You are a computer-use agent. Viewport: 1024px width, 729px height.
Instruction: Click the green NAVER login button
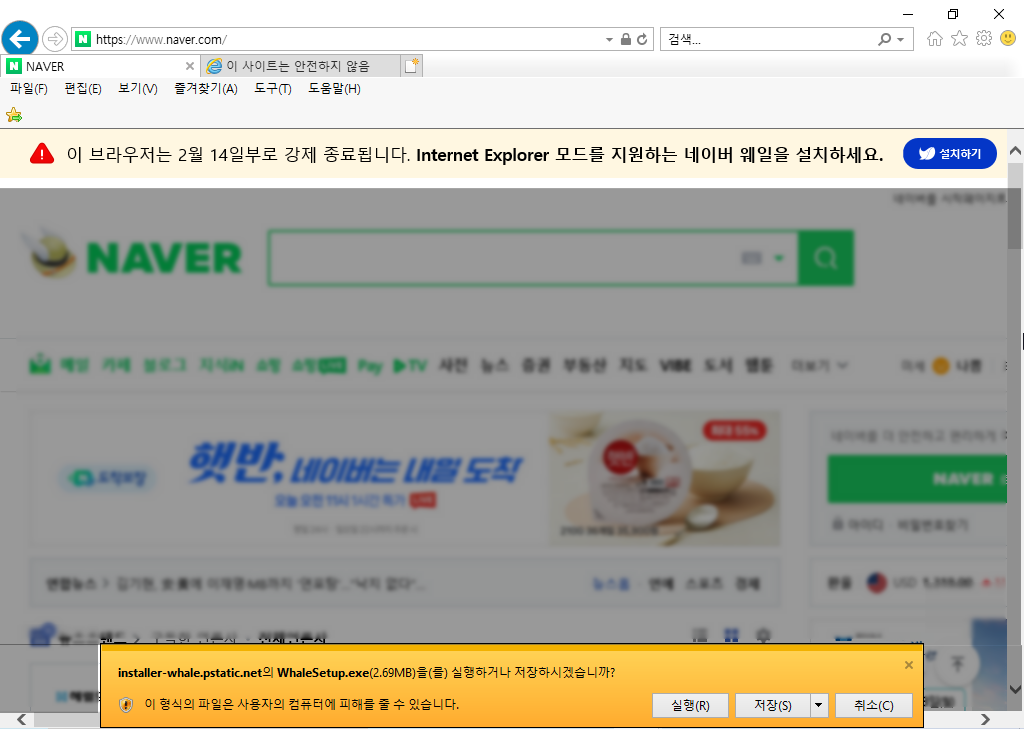[x=917, y=479]
